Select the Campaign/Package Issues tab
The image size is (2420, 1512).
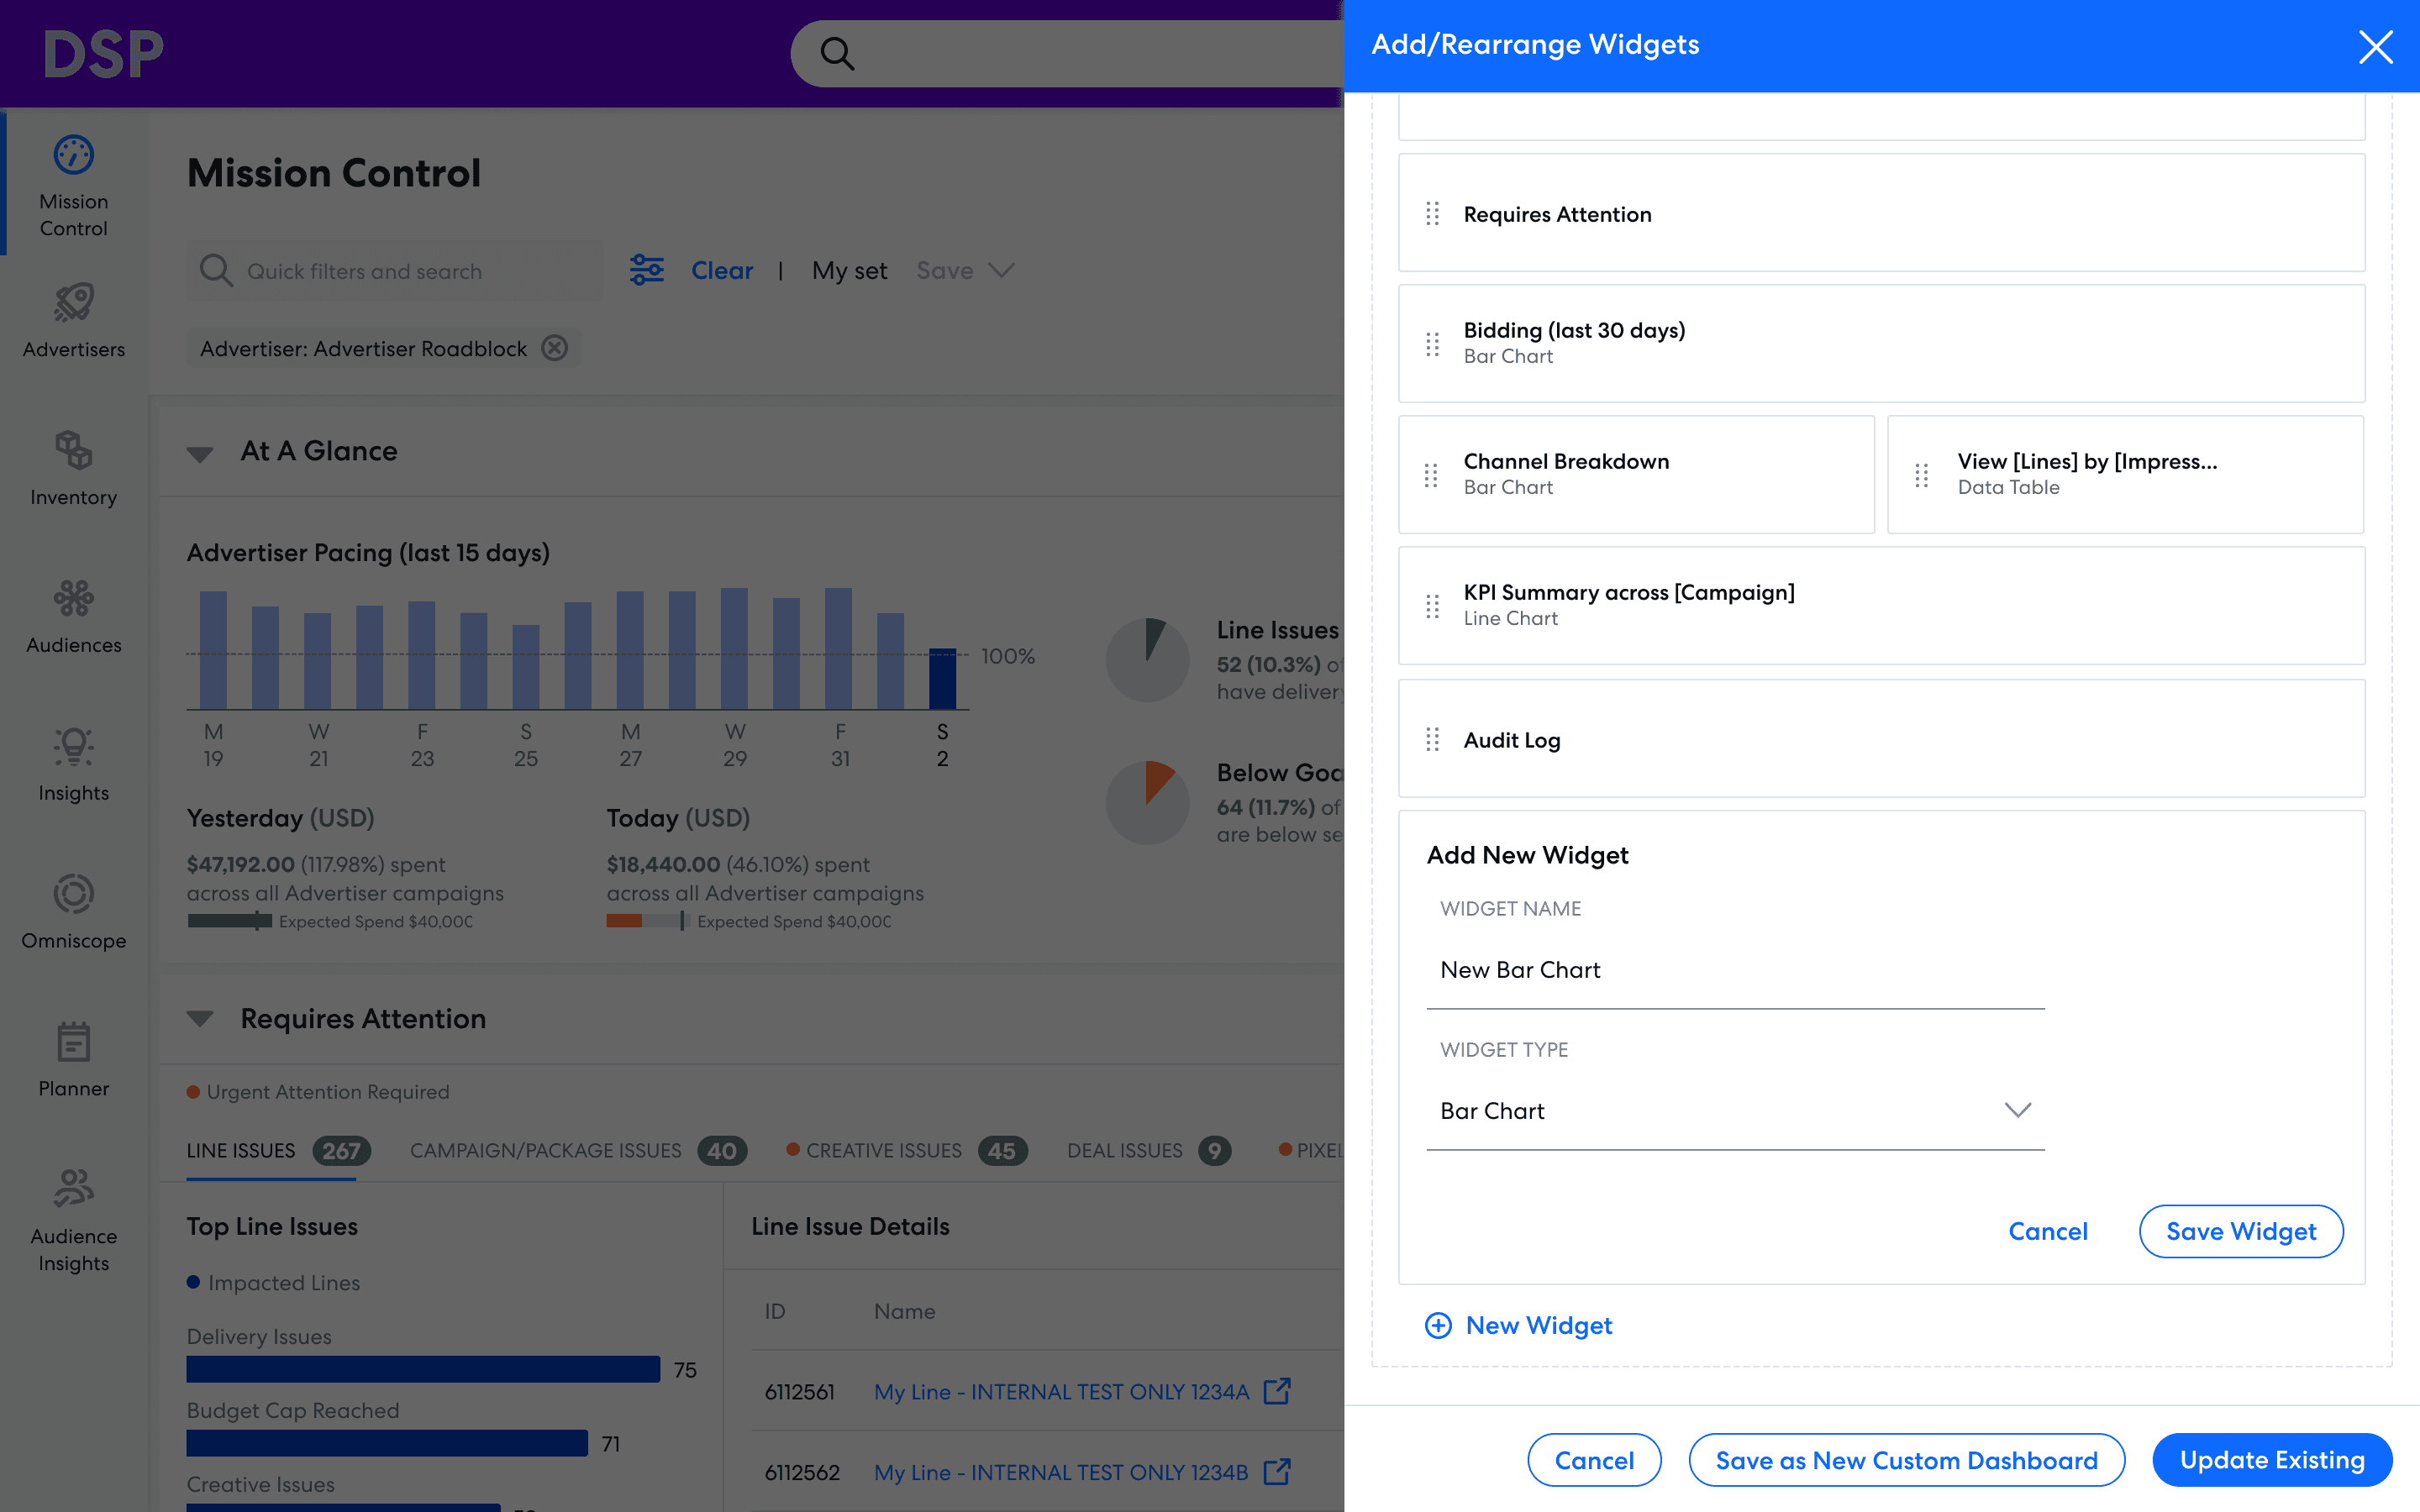(546, 1151)
